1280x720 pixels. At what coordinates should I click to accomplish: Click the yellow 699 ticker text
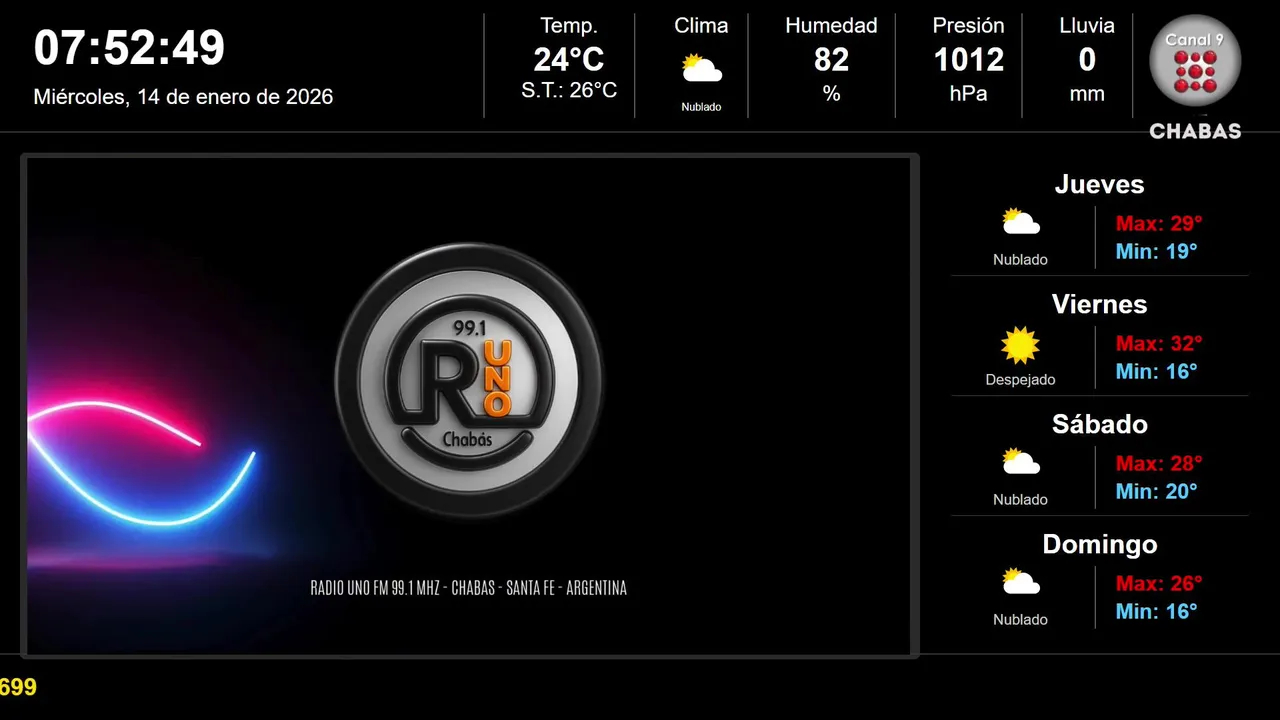(x=18, y=687)
